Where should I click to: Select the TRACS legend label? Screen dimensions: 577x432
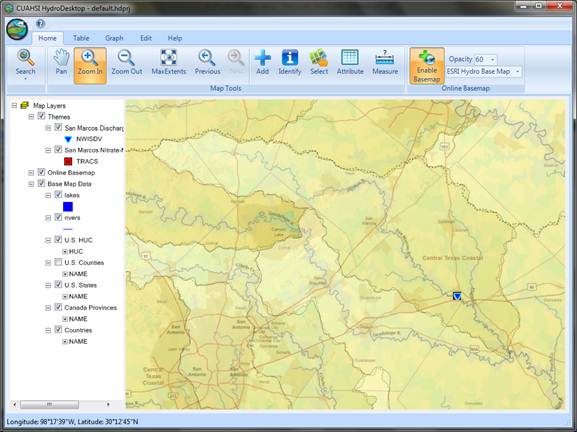tap(87, 161)
